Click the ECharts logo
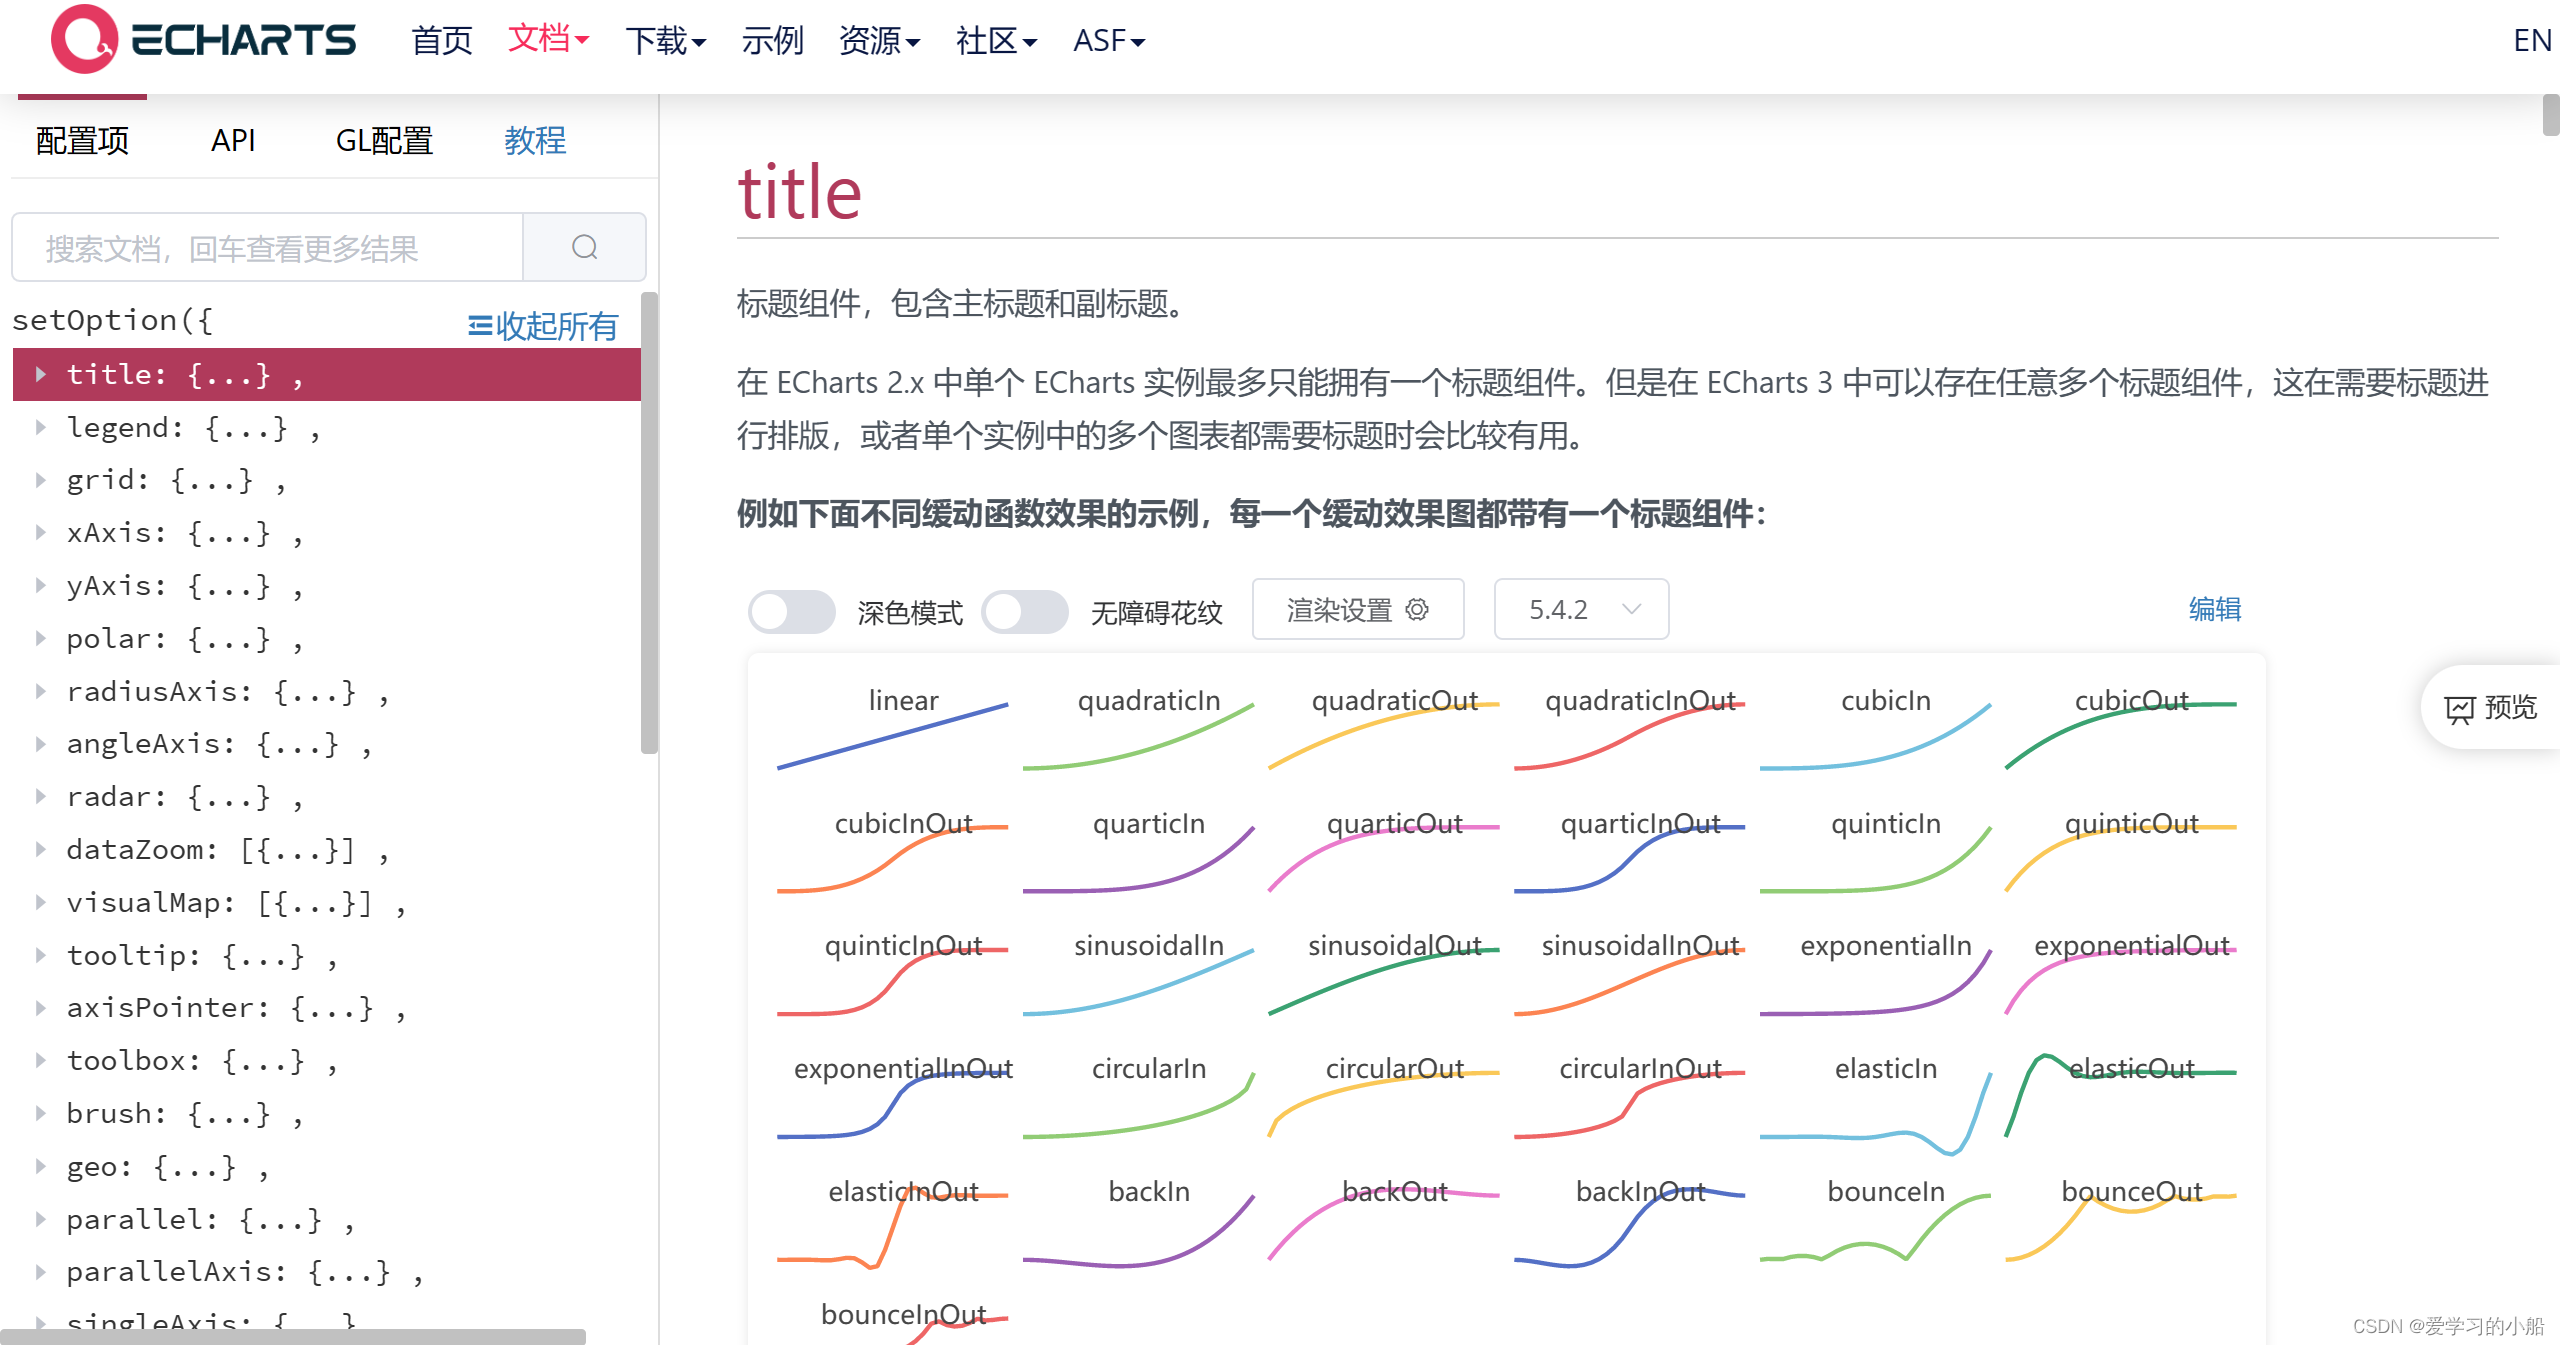Image resolution: width=2560 pixels, height=1345 pixels. (x=203, y=39)
